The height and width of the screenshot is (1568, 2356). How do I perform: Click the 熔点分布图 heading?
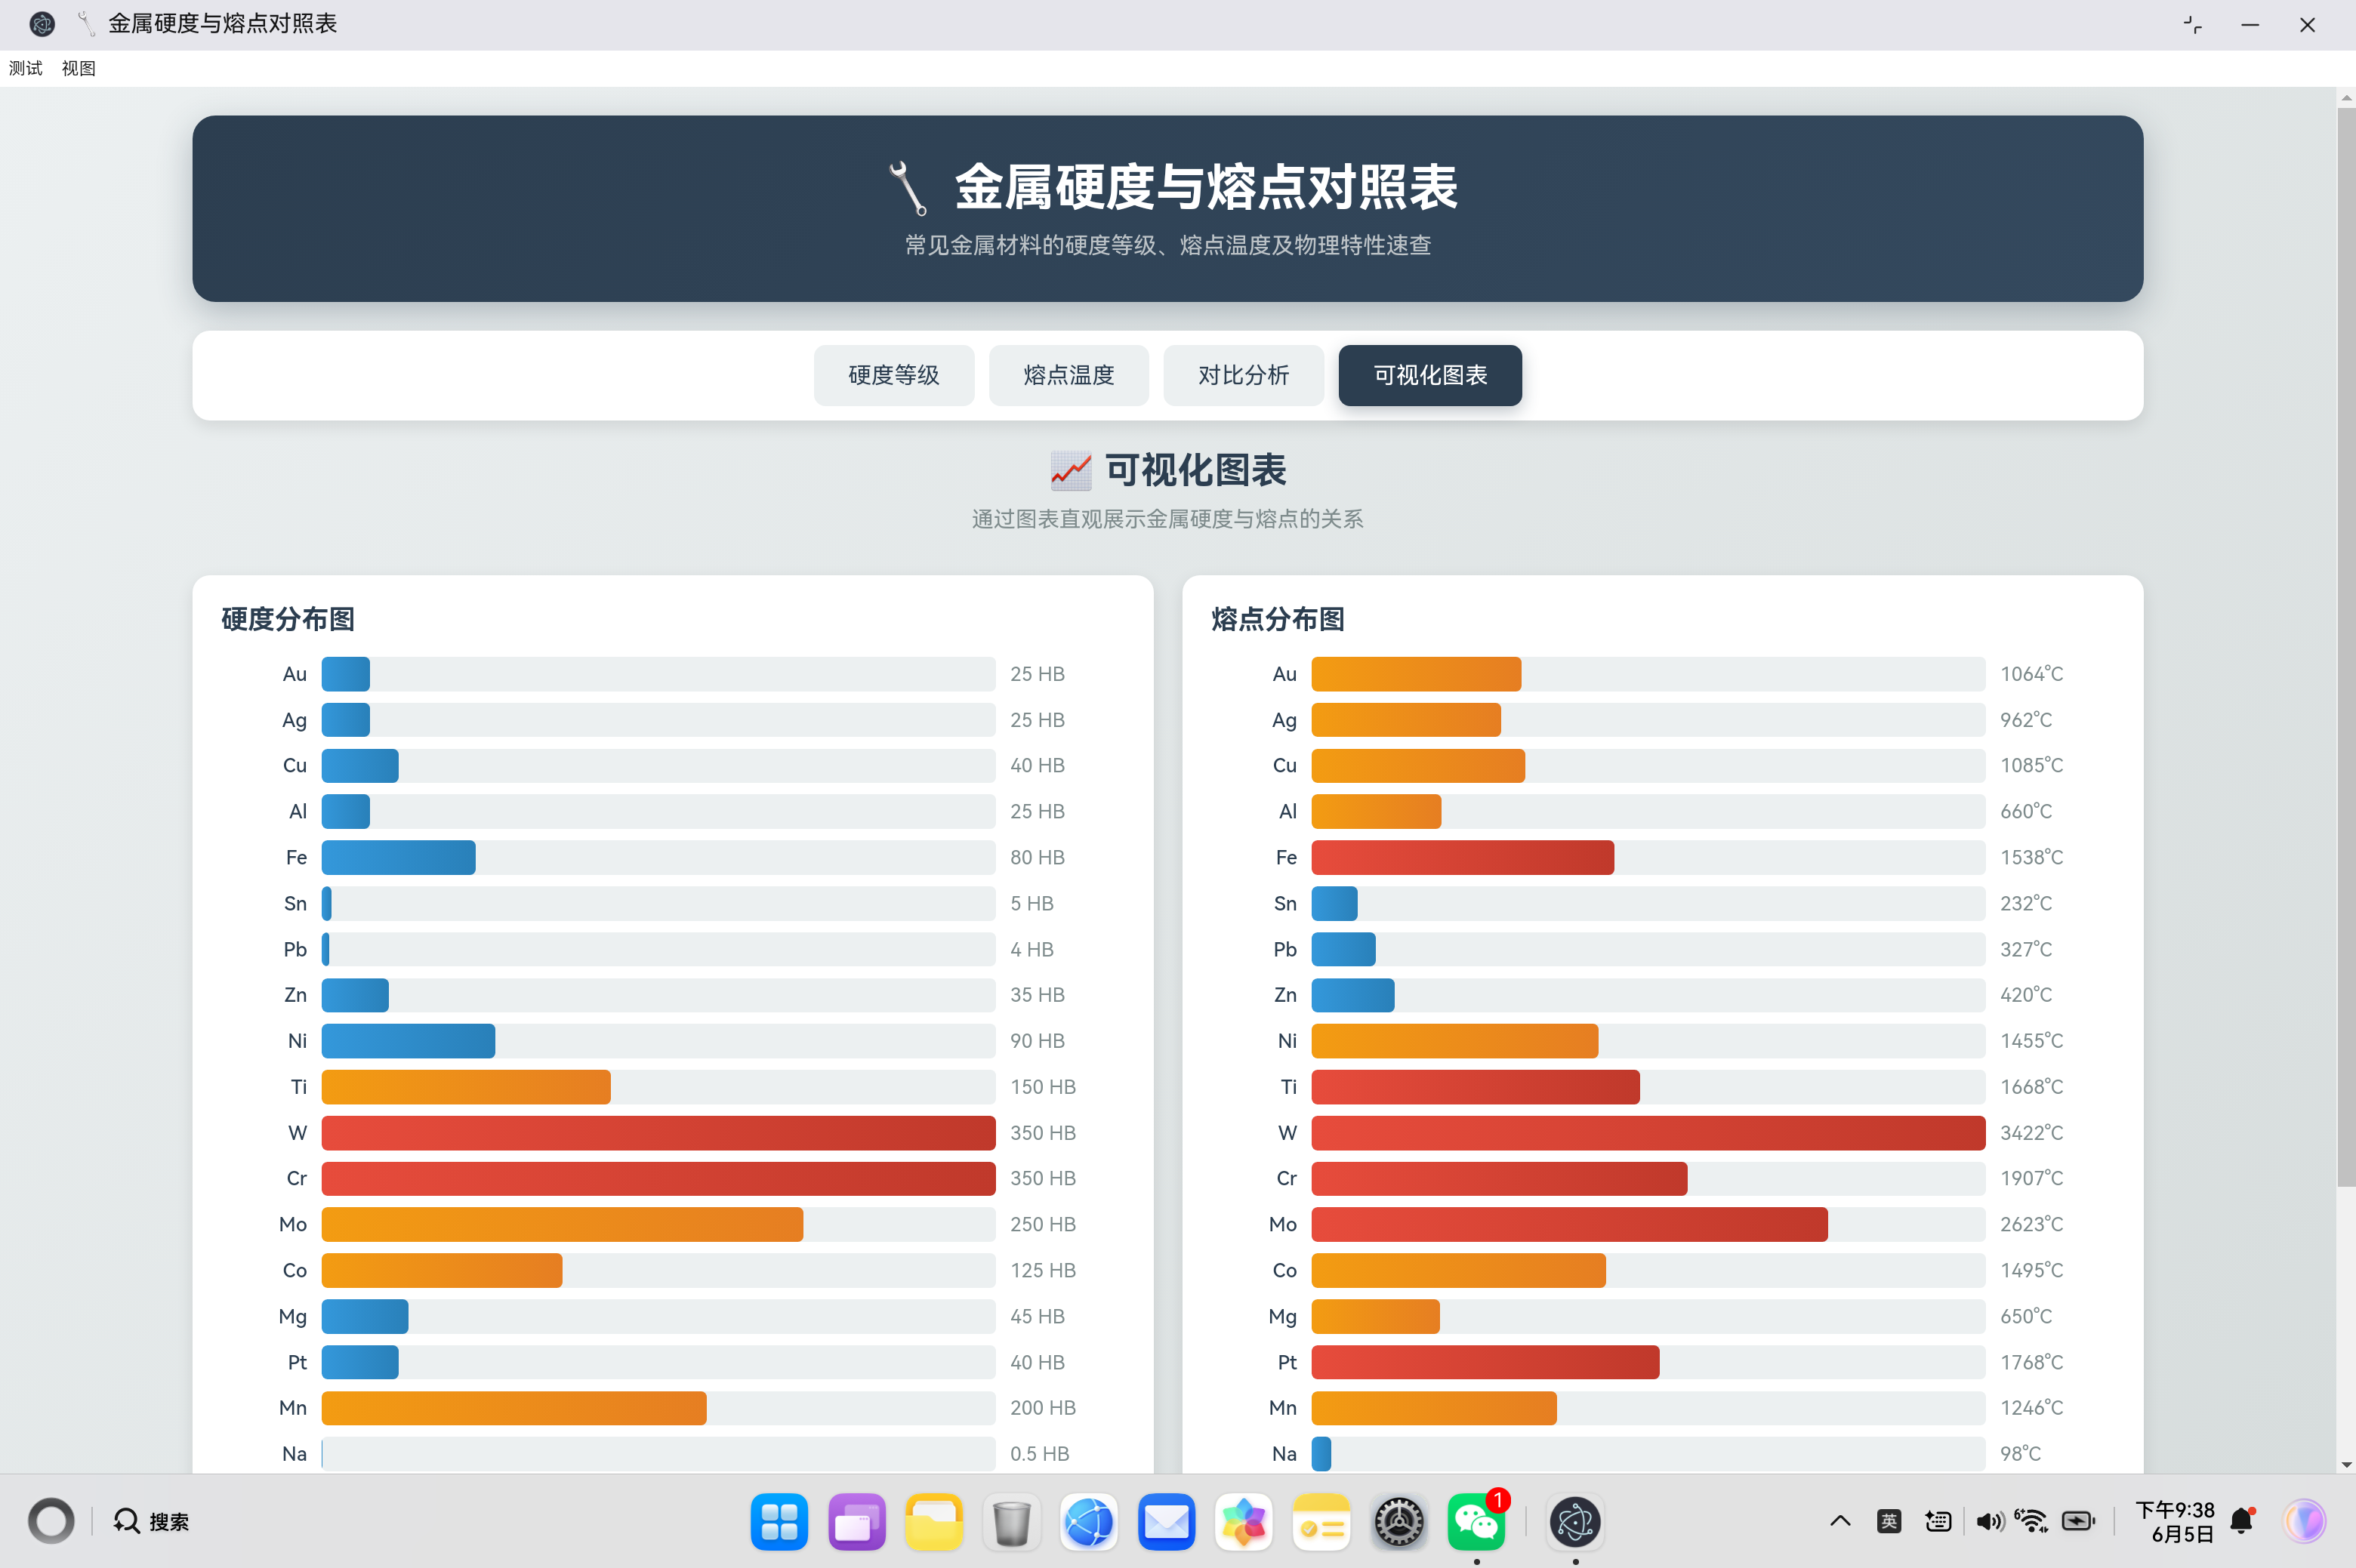pos(1278,619)
